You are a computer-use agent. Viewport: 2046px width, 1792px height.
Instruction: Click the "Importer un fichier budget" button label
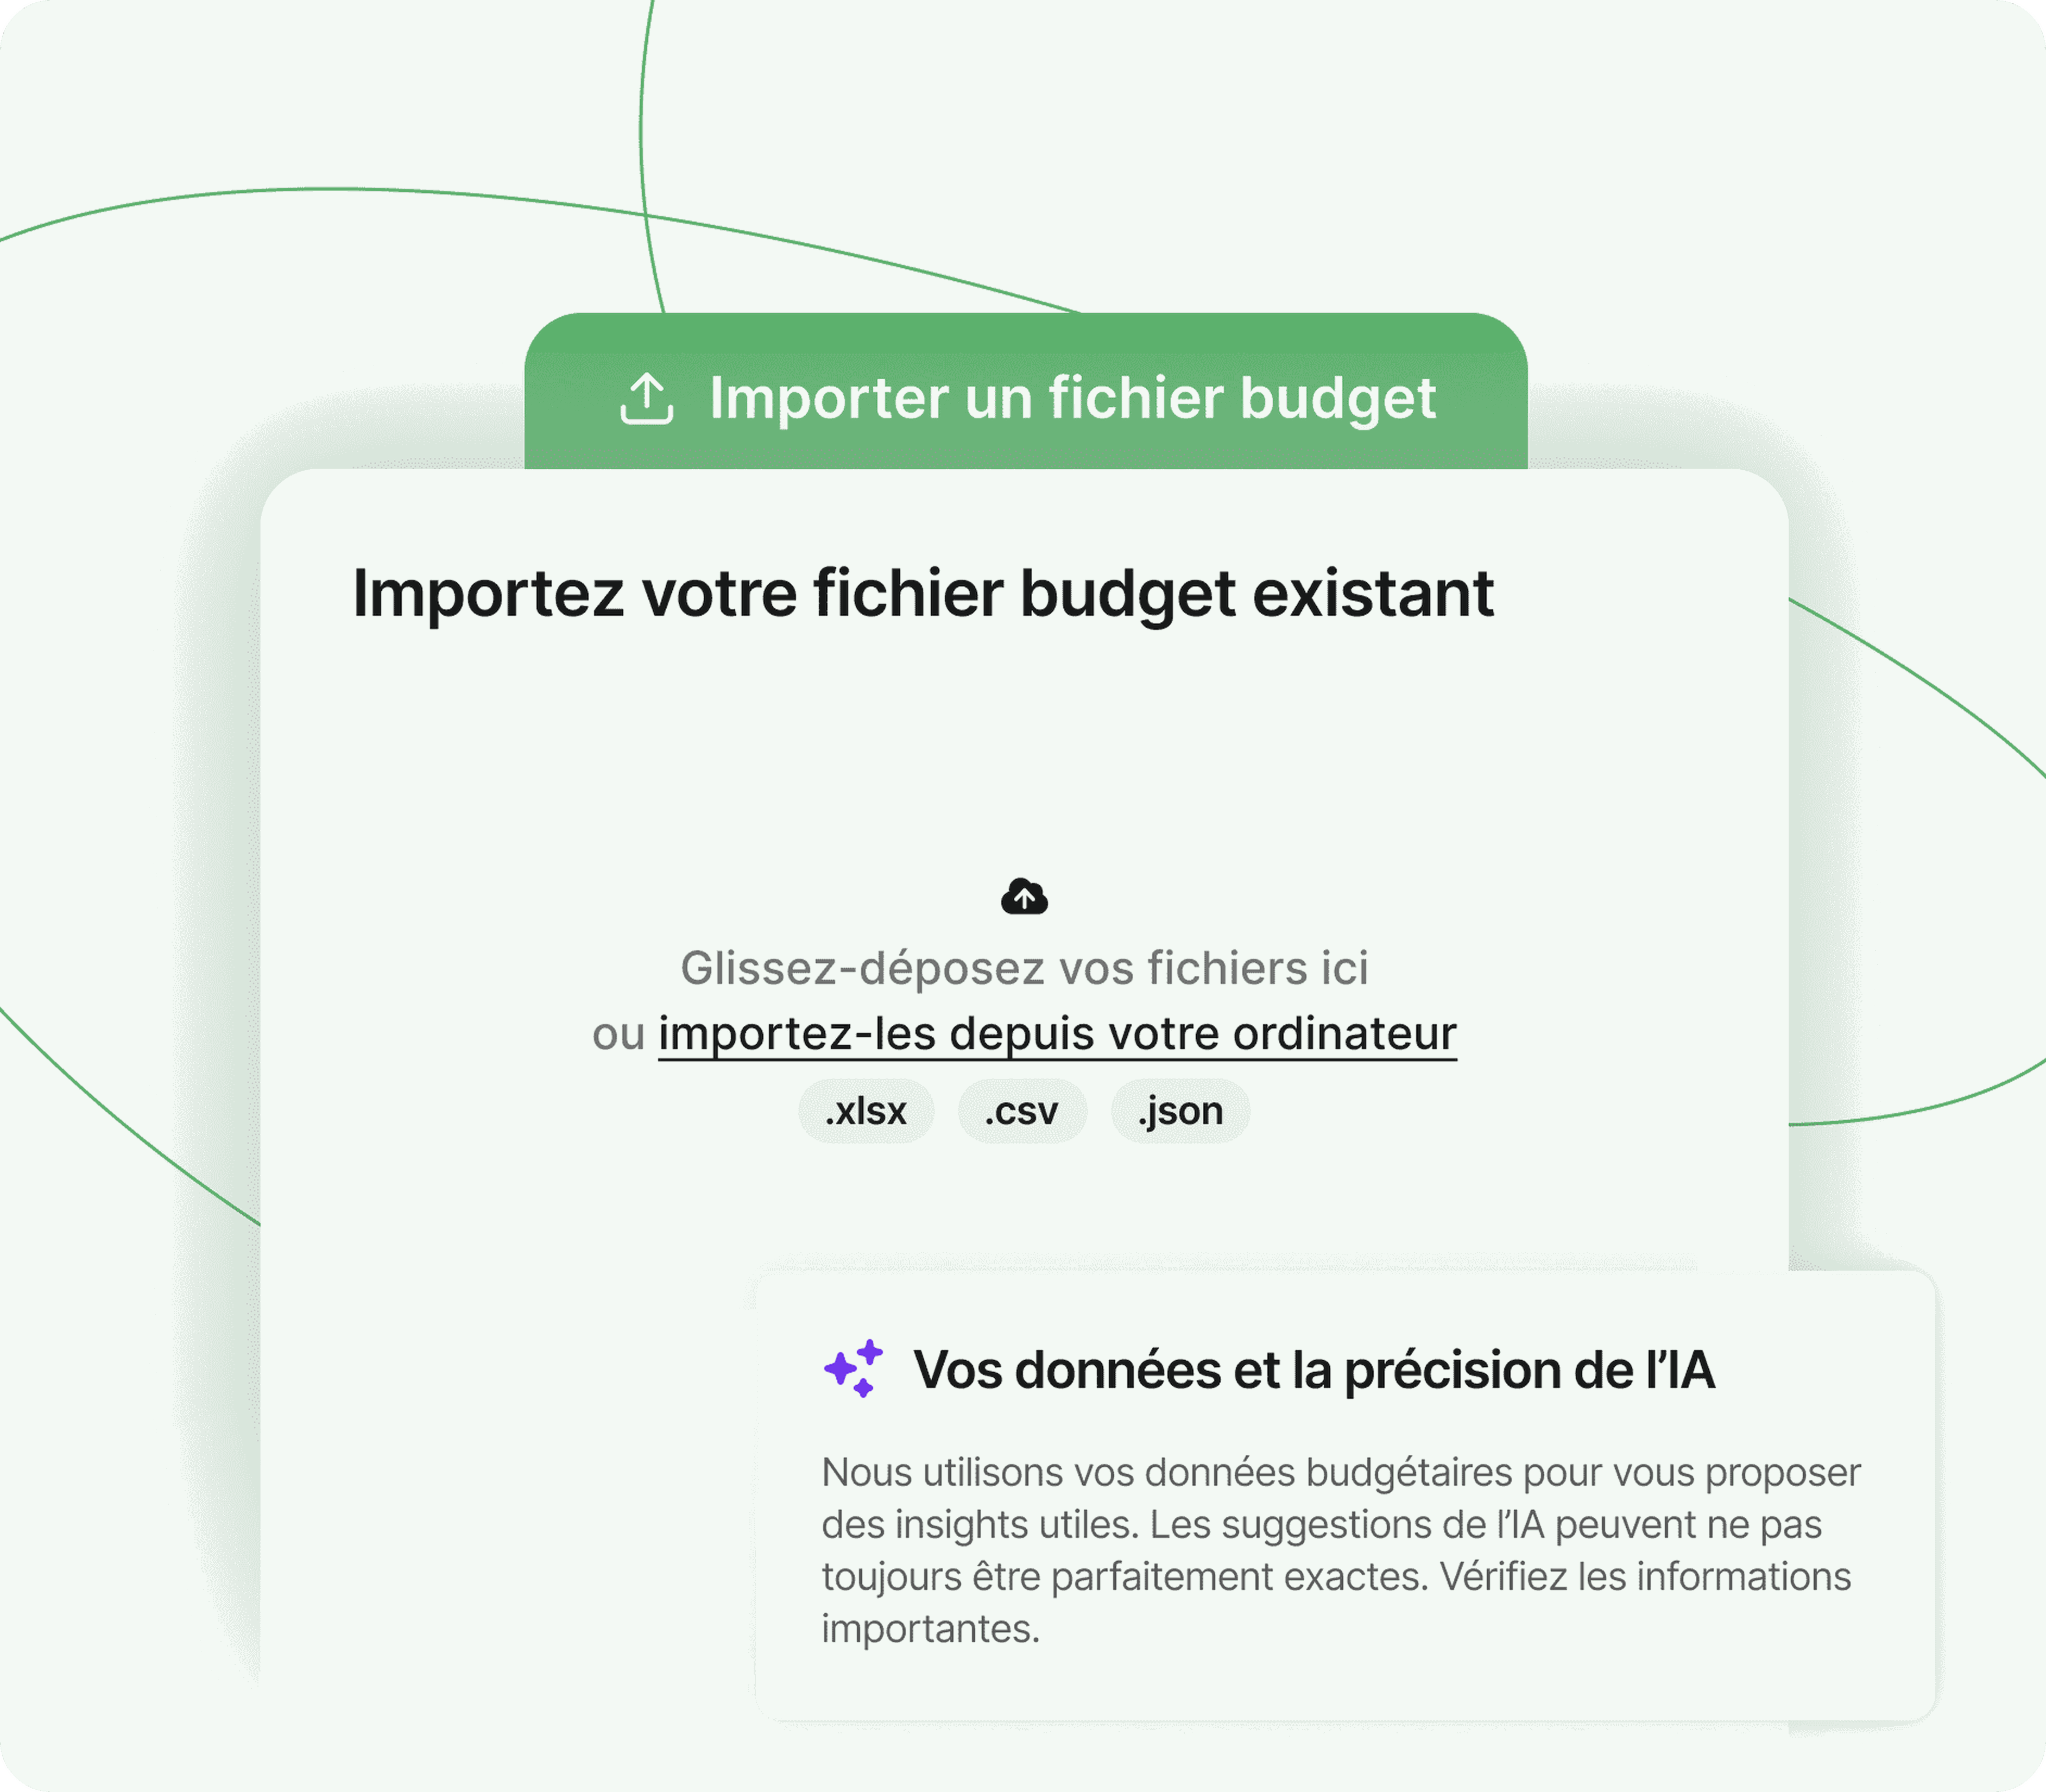[x=1073, y=398]
